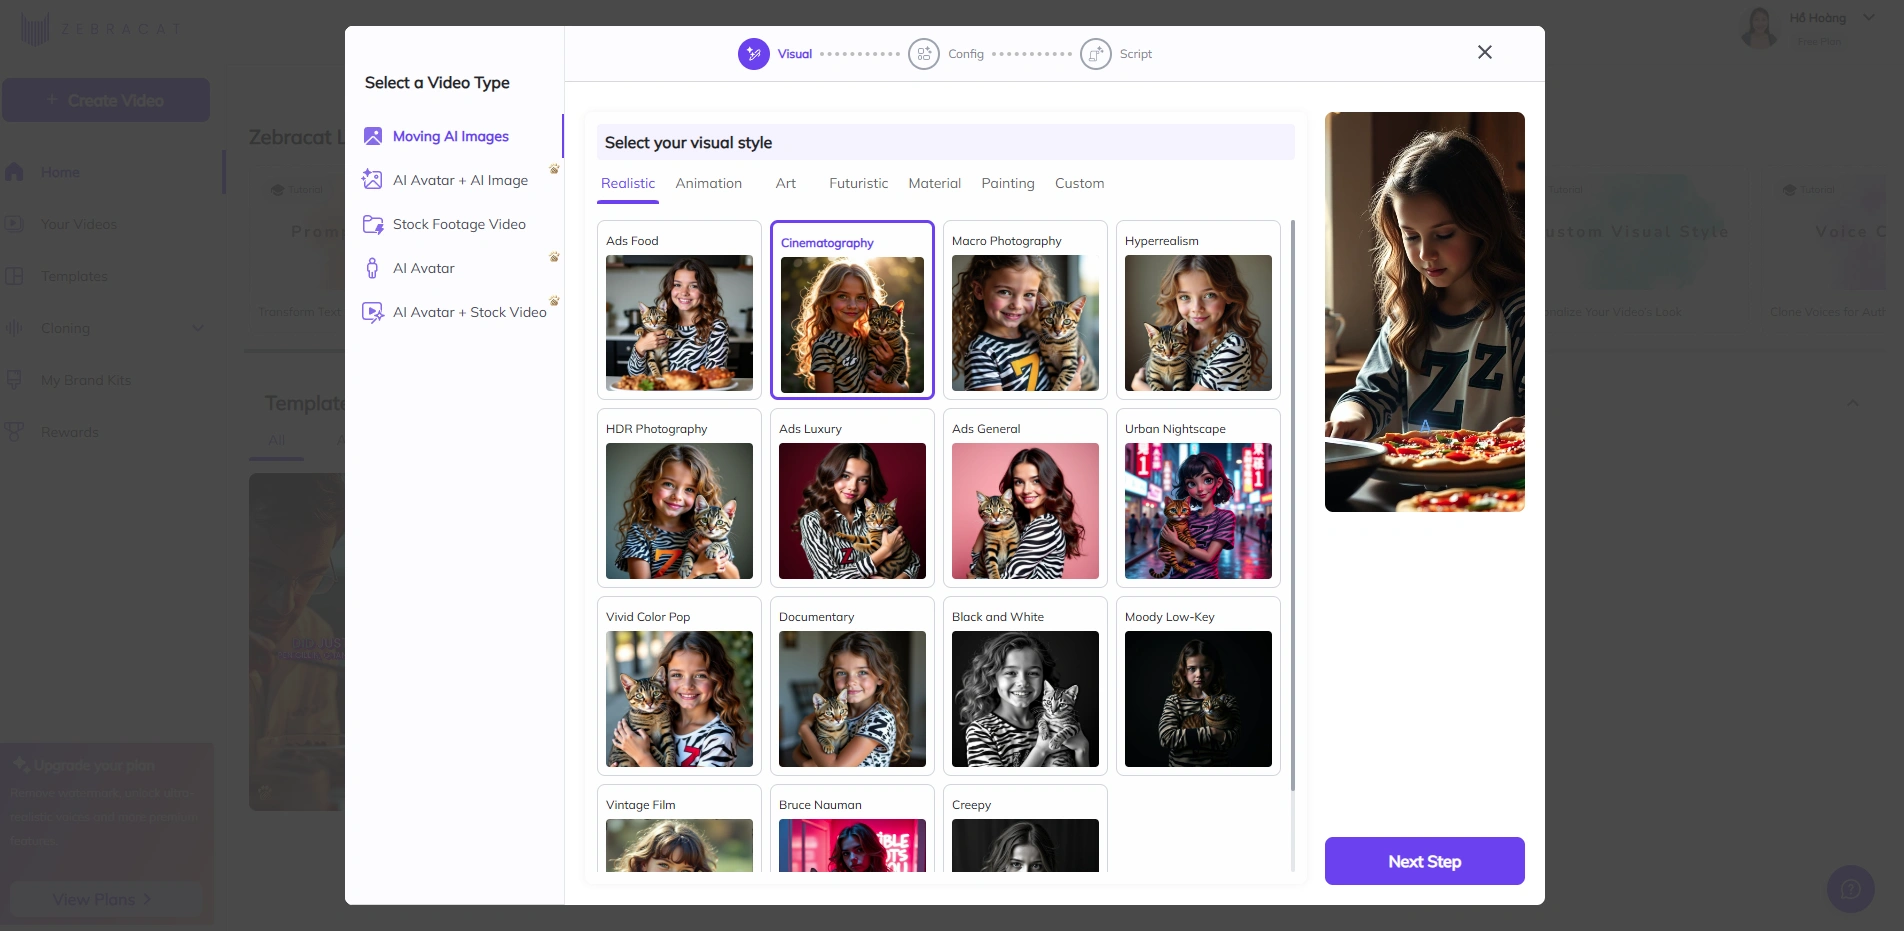Click the AI Avatar + Stock Video icon
Screen dimensions: 1904x931
tap(373, 312)
